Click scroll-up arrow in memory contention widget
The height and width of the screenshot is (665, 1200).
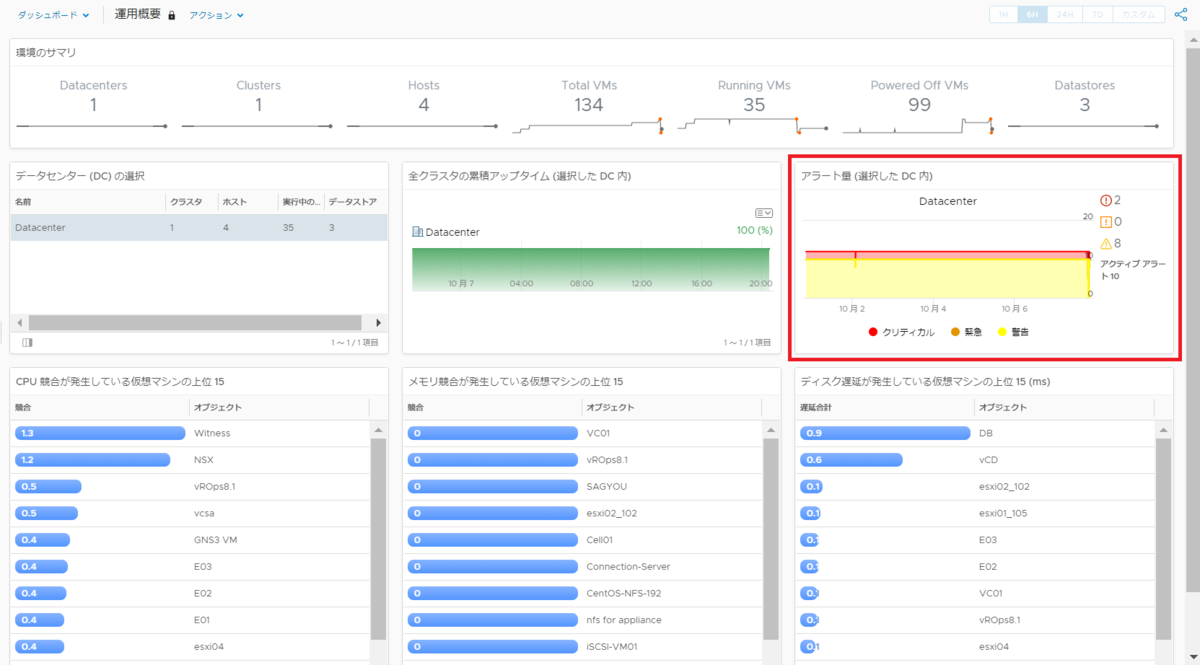pos(771,430)
